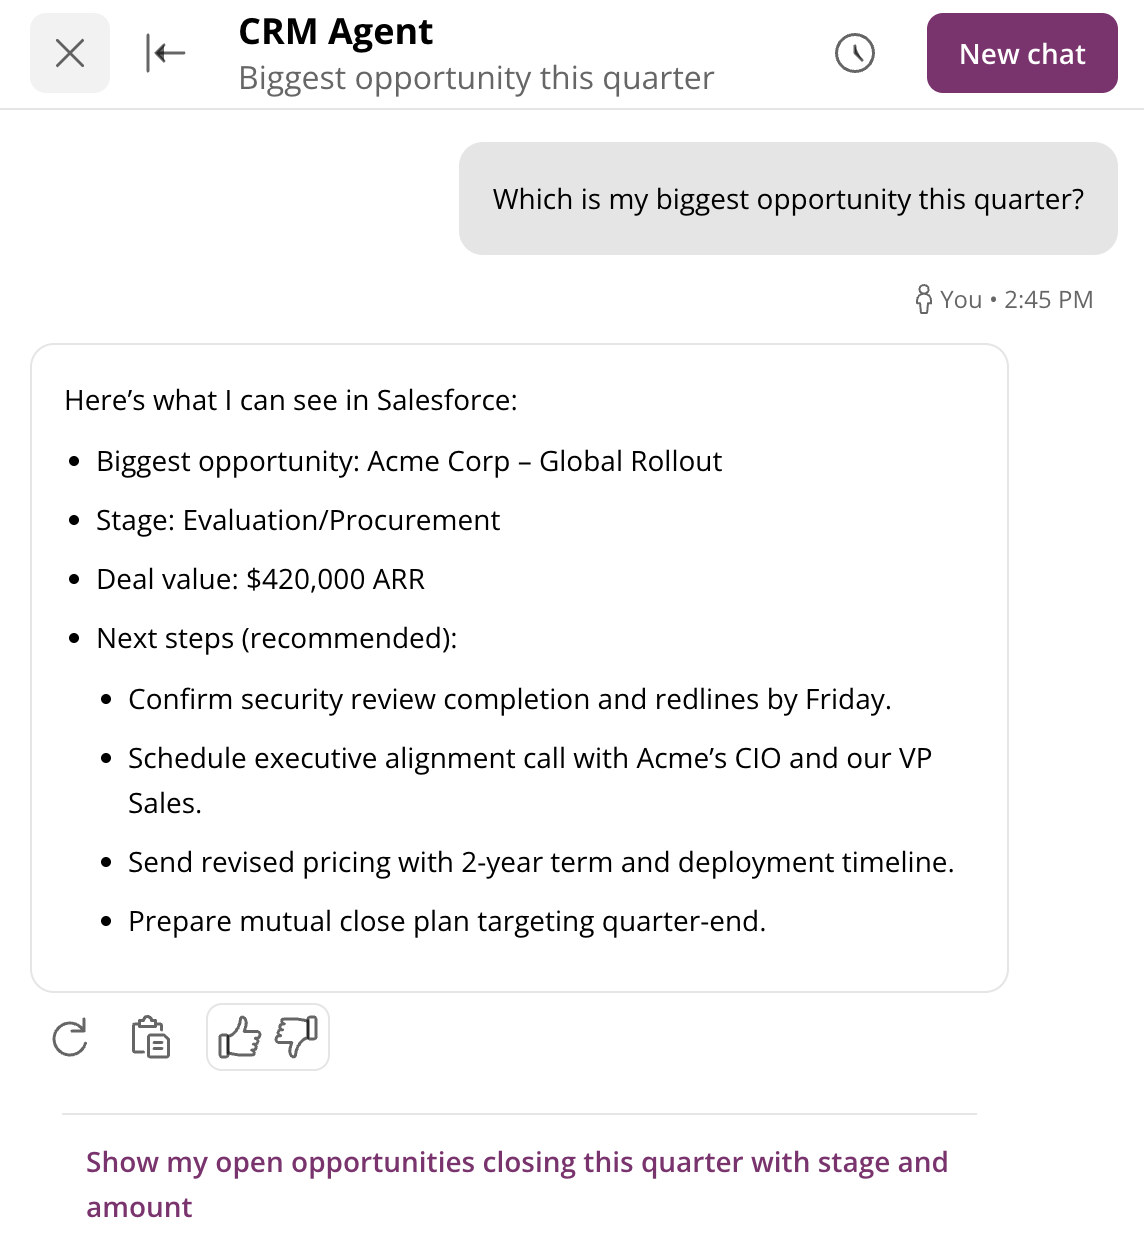
Task: Click the Acme Corp – Global Rollout line
Action: point(409,461)
